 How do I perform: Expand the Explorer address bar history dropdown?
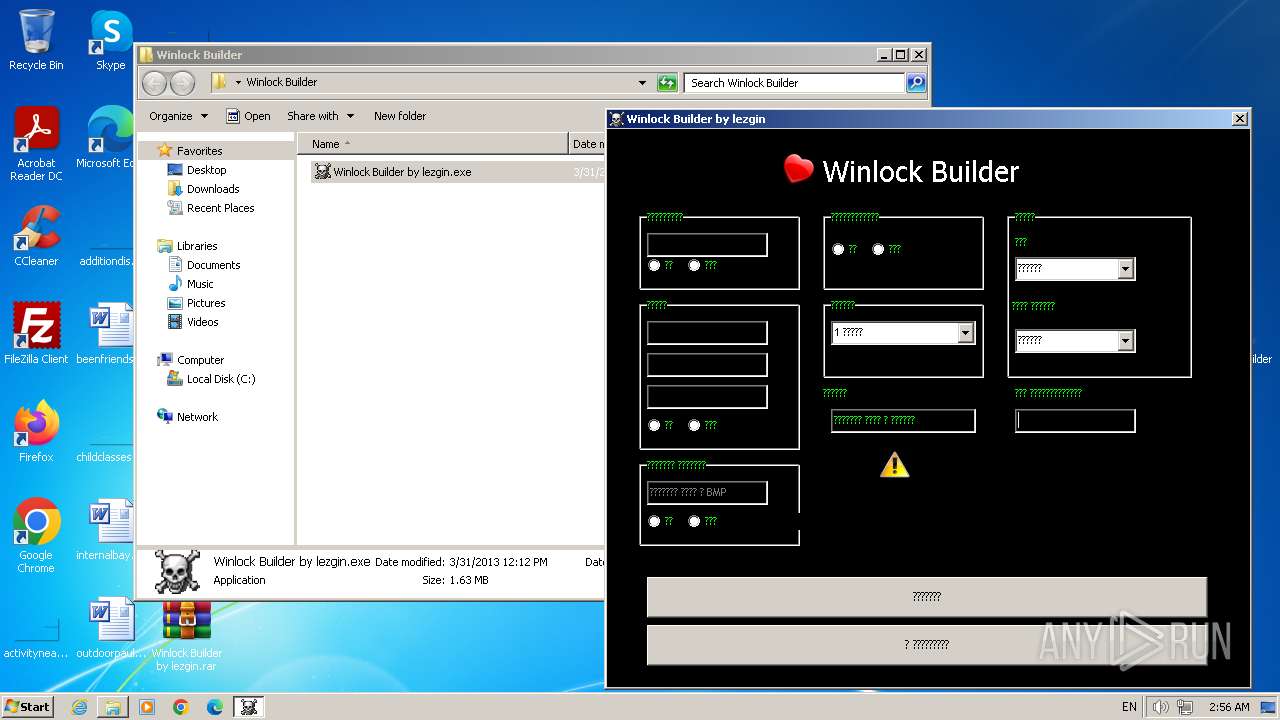click(642, 83)
